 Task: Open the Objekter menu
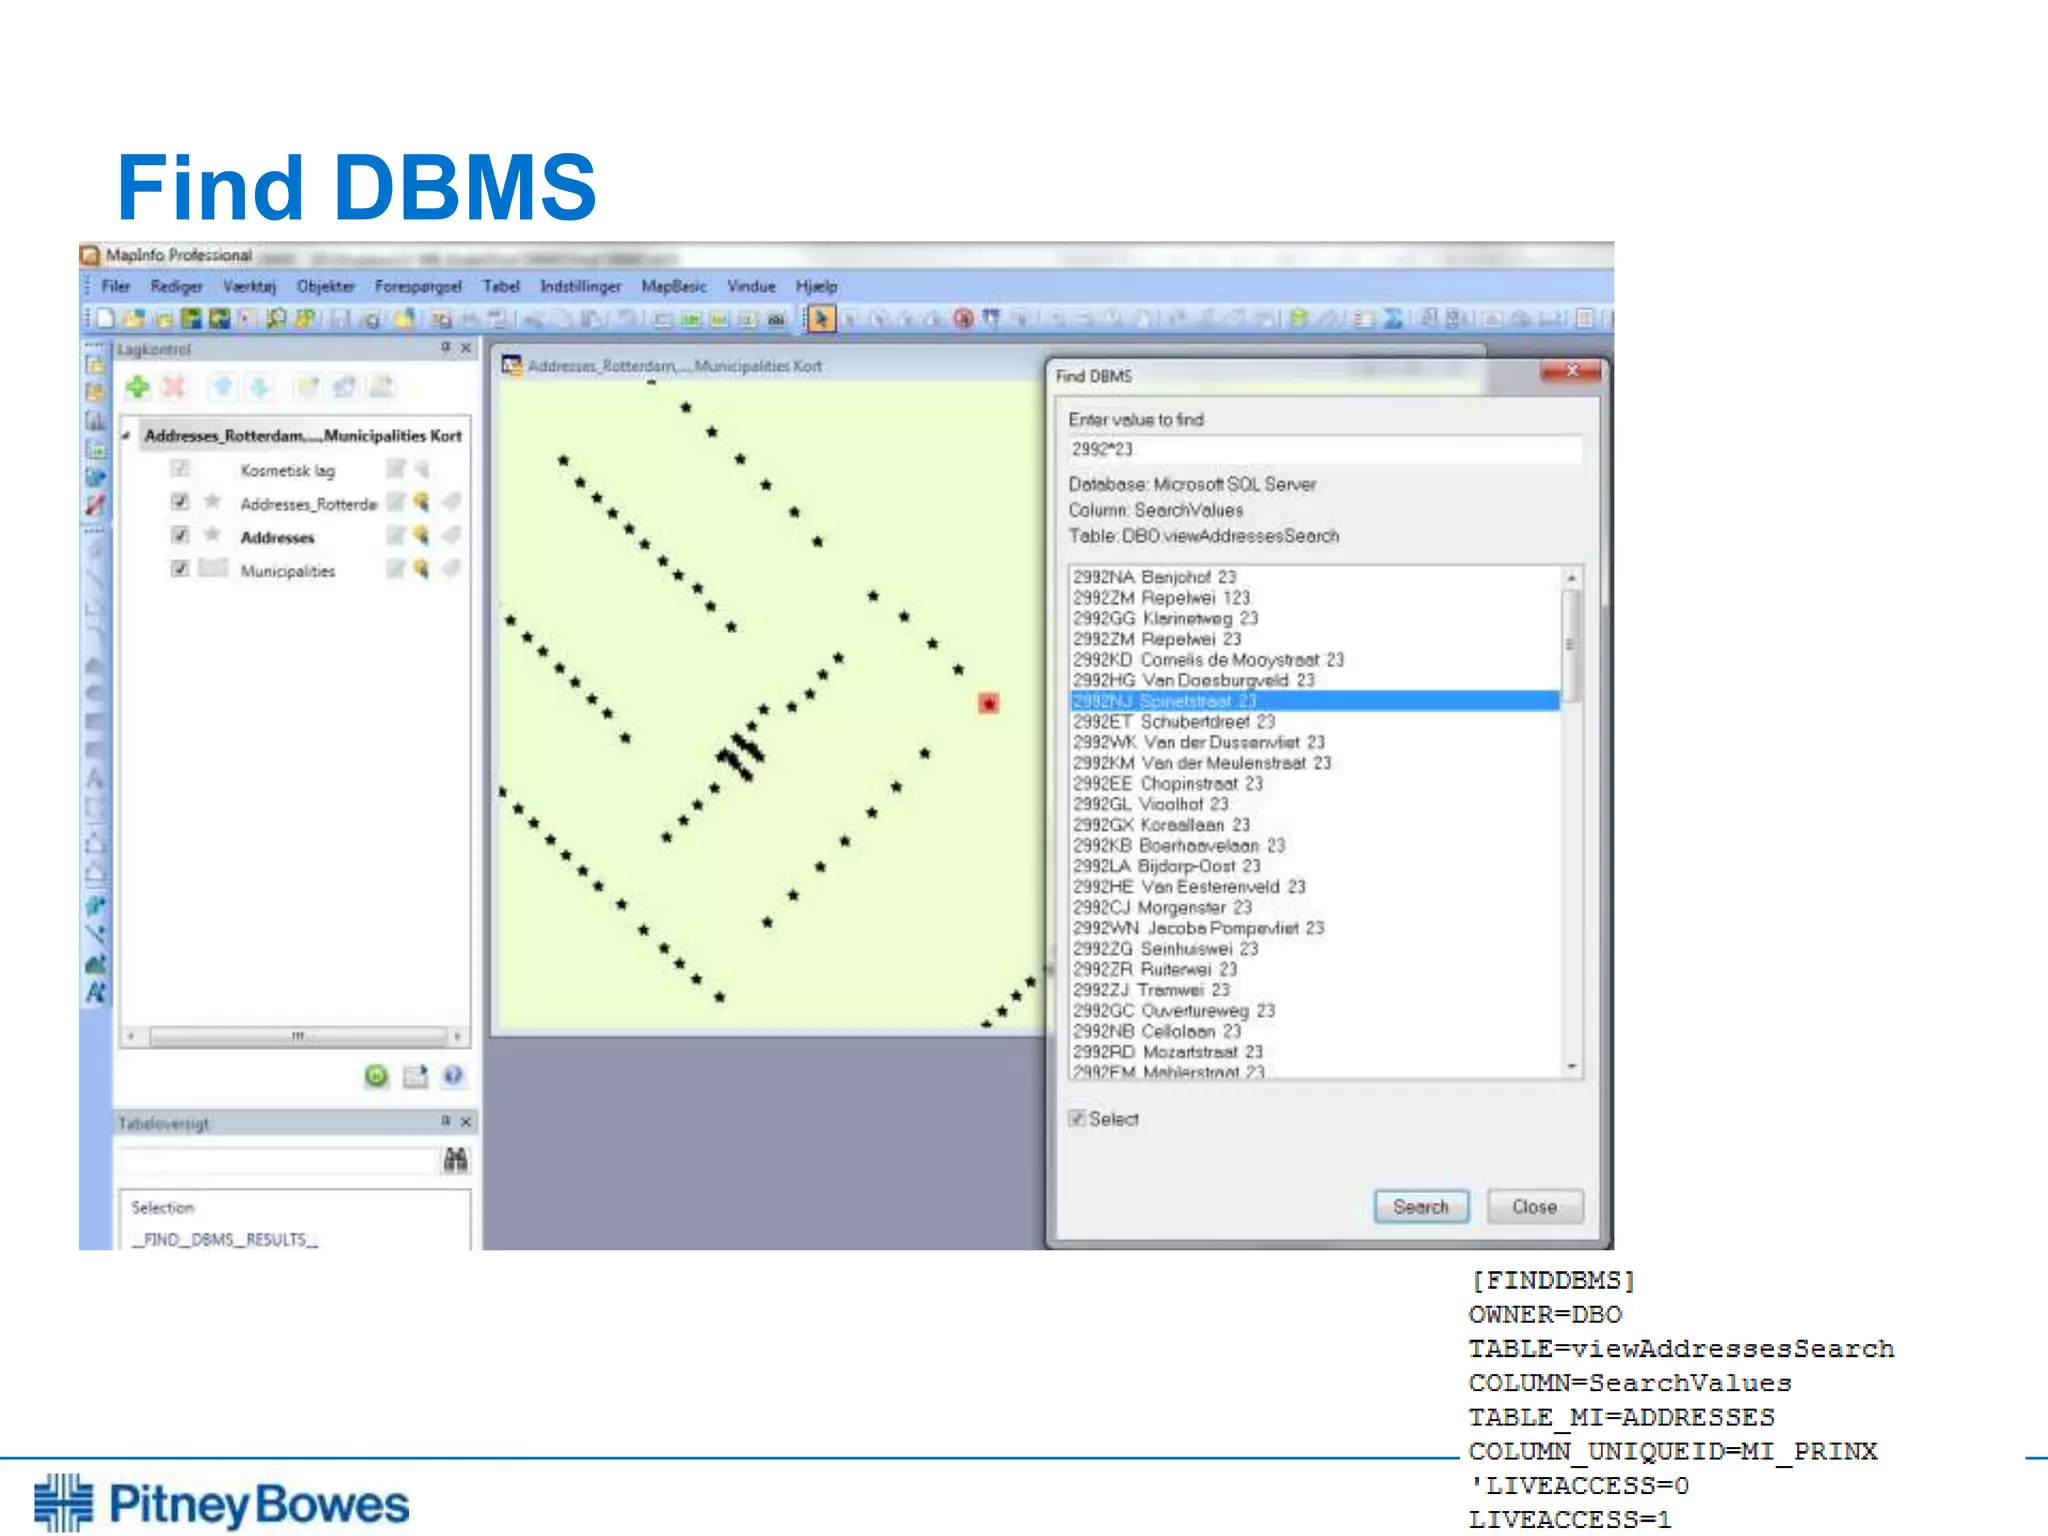tap(326, 286)
